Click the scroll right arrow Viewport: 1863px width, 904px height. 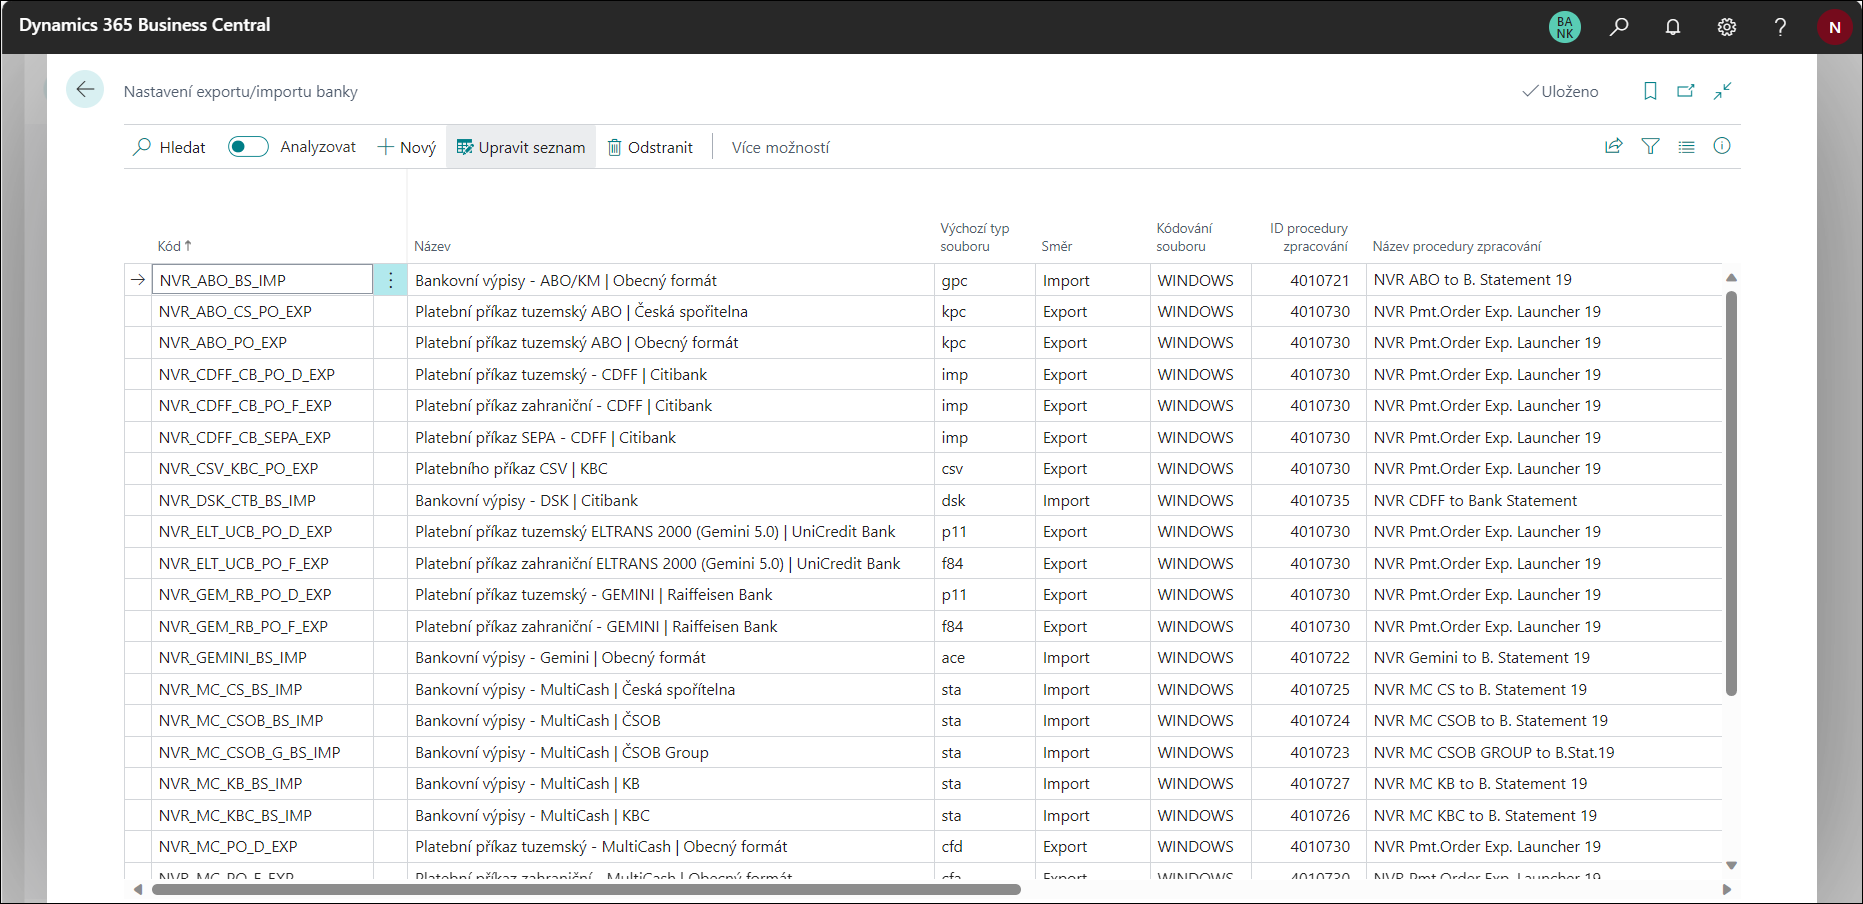point(1726,889)
